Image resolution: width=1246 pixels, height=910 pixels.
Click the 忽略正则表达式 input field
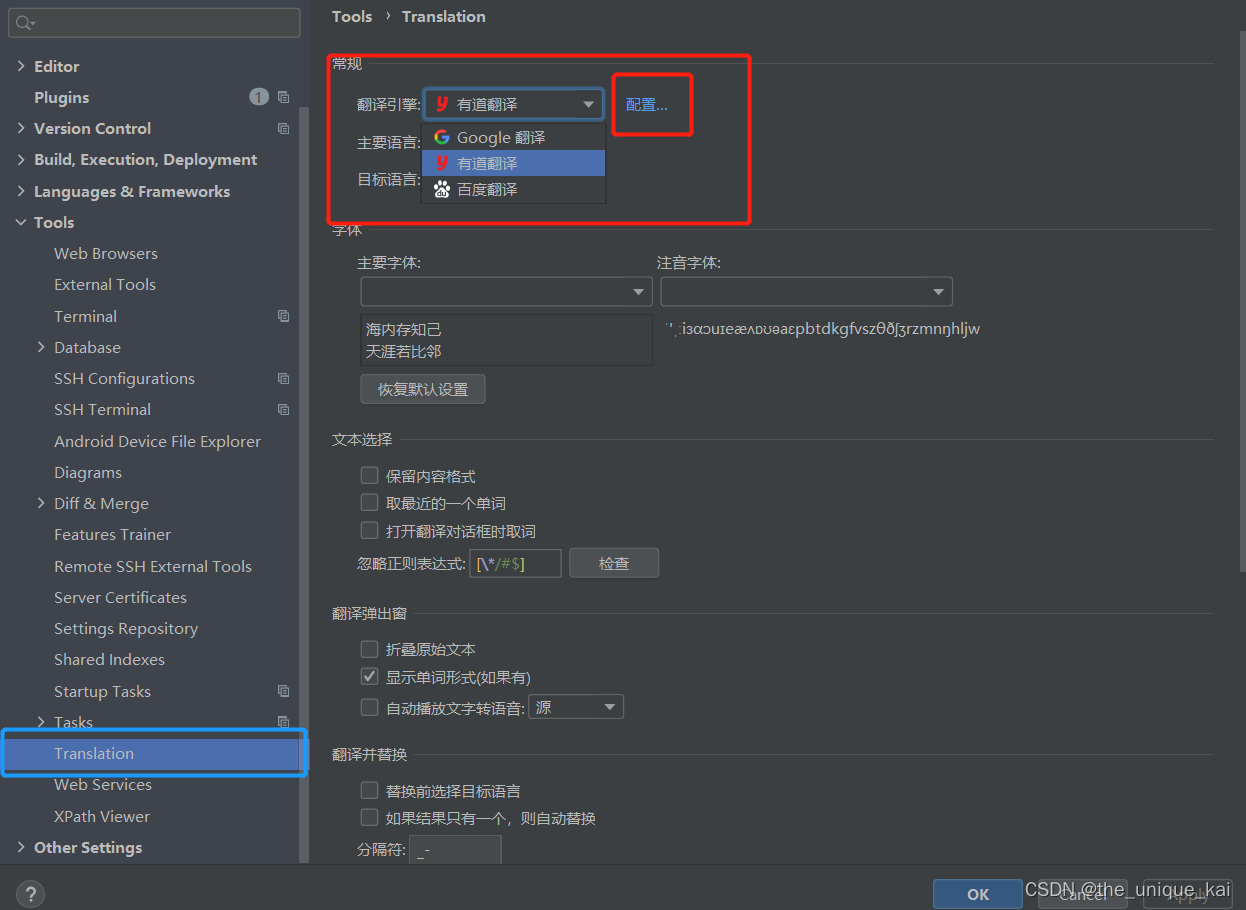pos(515,563)
